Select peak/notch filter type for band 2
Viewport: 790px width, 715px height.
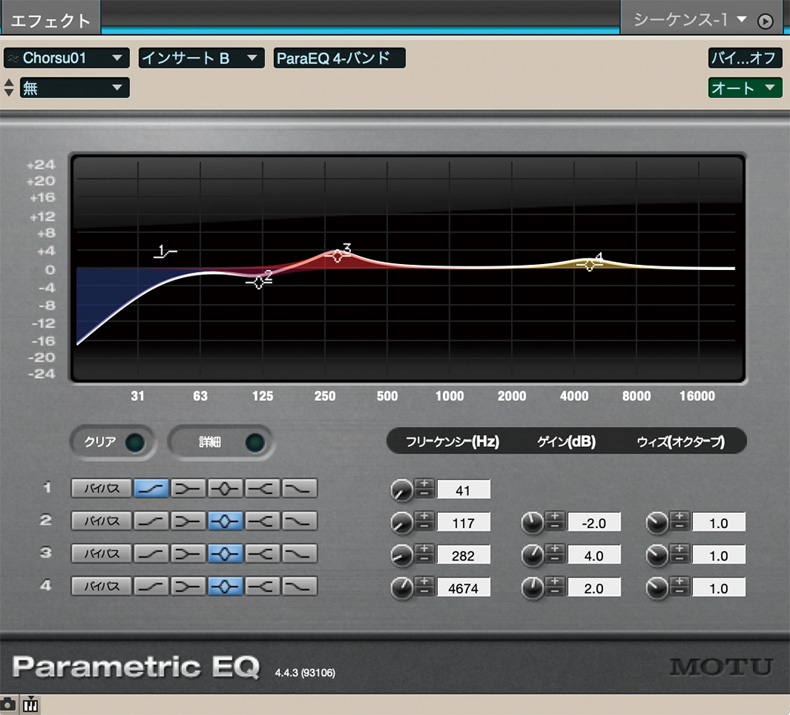225,521
